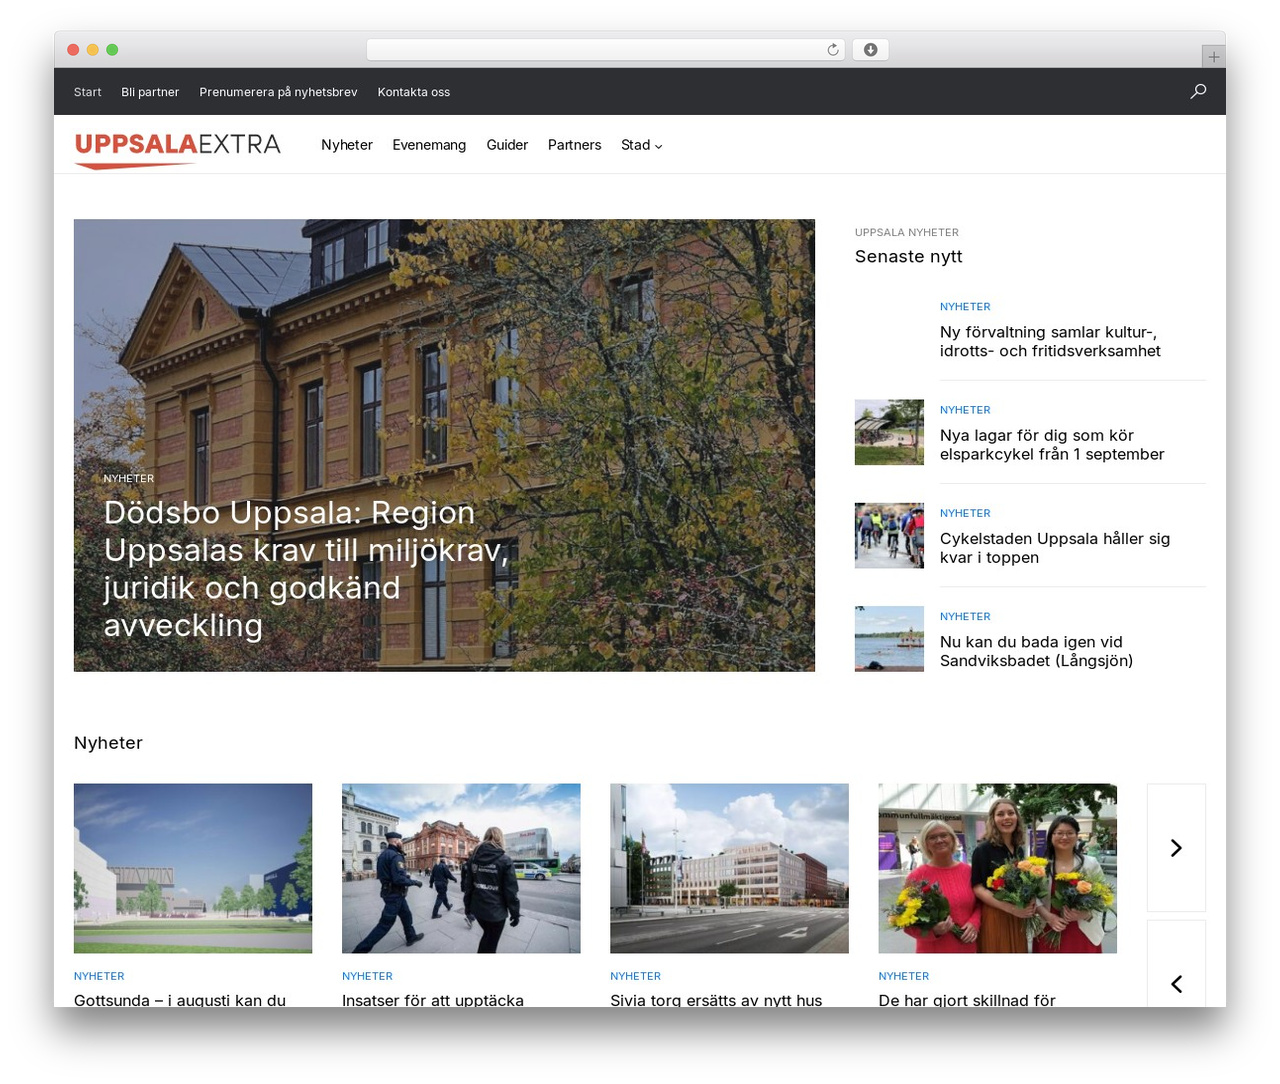Open the police officers article thumbnail

point(461,868)
